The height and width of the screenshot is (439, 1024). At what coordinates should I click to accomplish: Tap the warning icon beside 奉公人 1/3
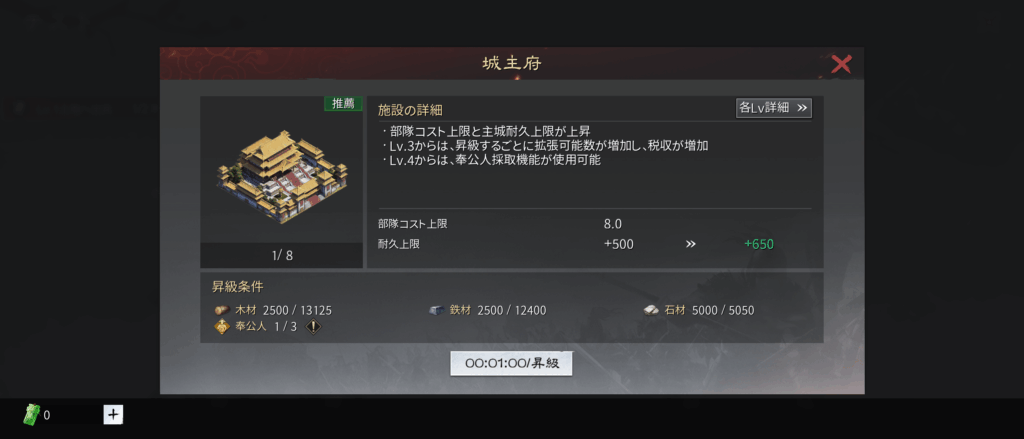tap(313, 327)
